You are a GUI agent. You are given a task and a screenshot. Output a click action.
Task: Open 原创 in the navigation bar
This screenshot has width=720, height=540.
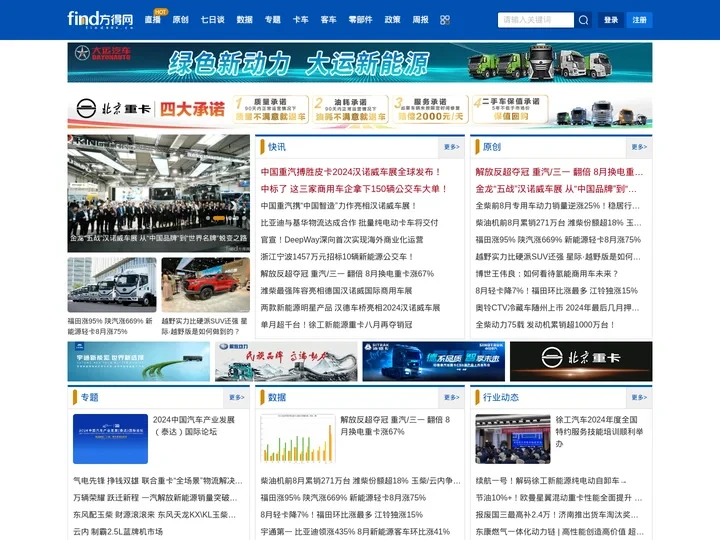click(180, 20)
